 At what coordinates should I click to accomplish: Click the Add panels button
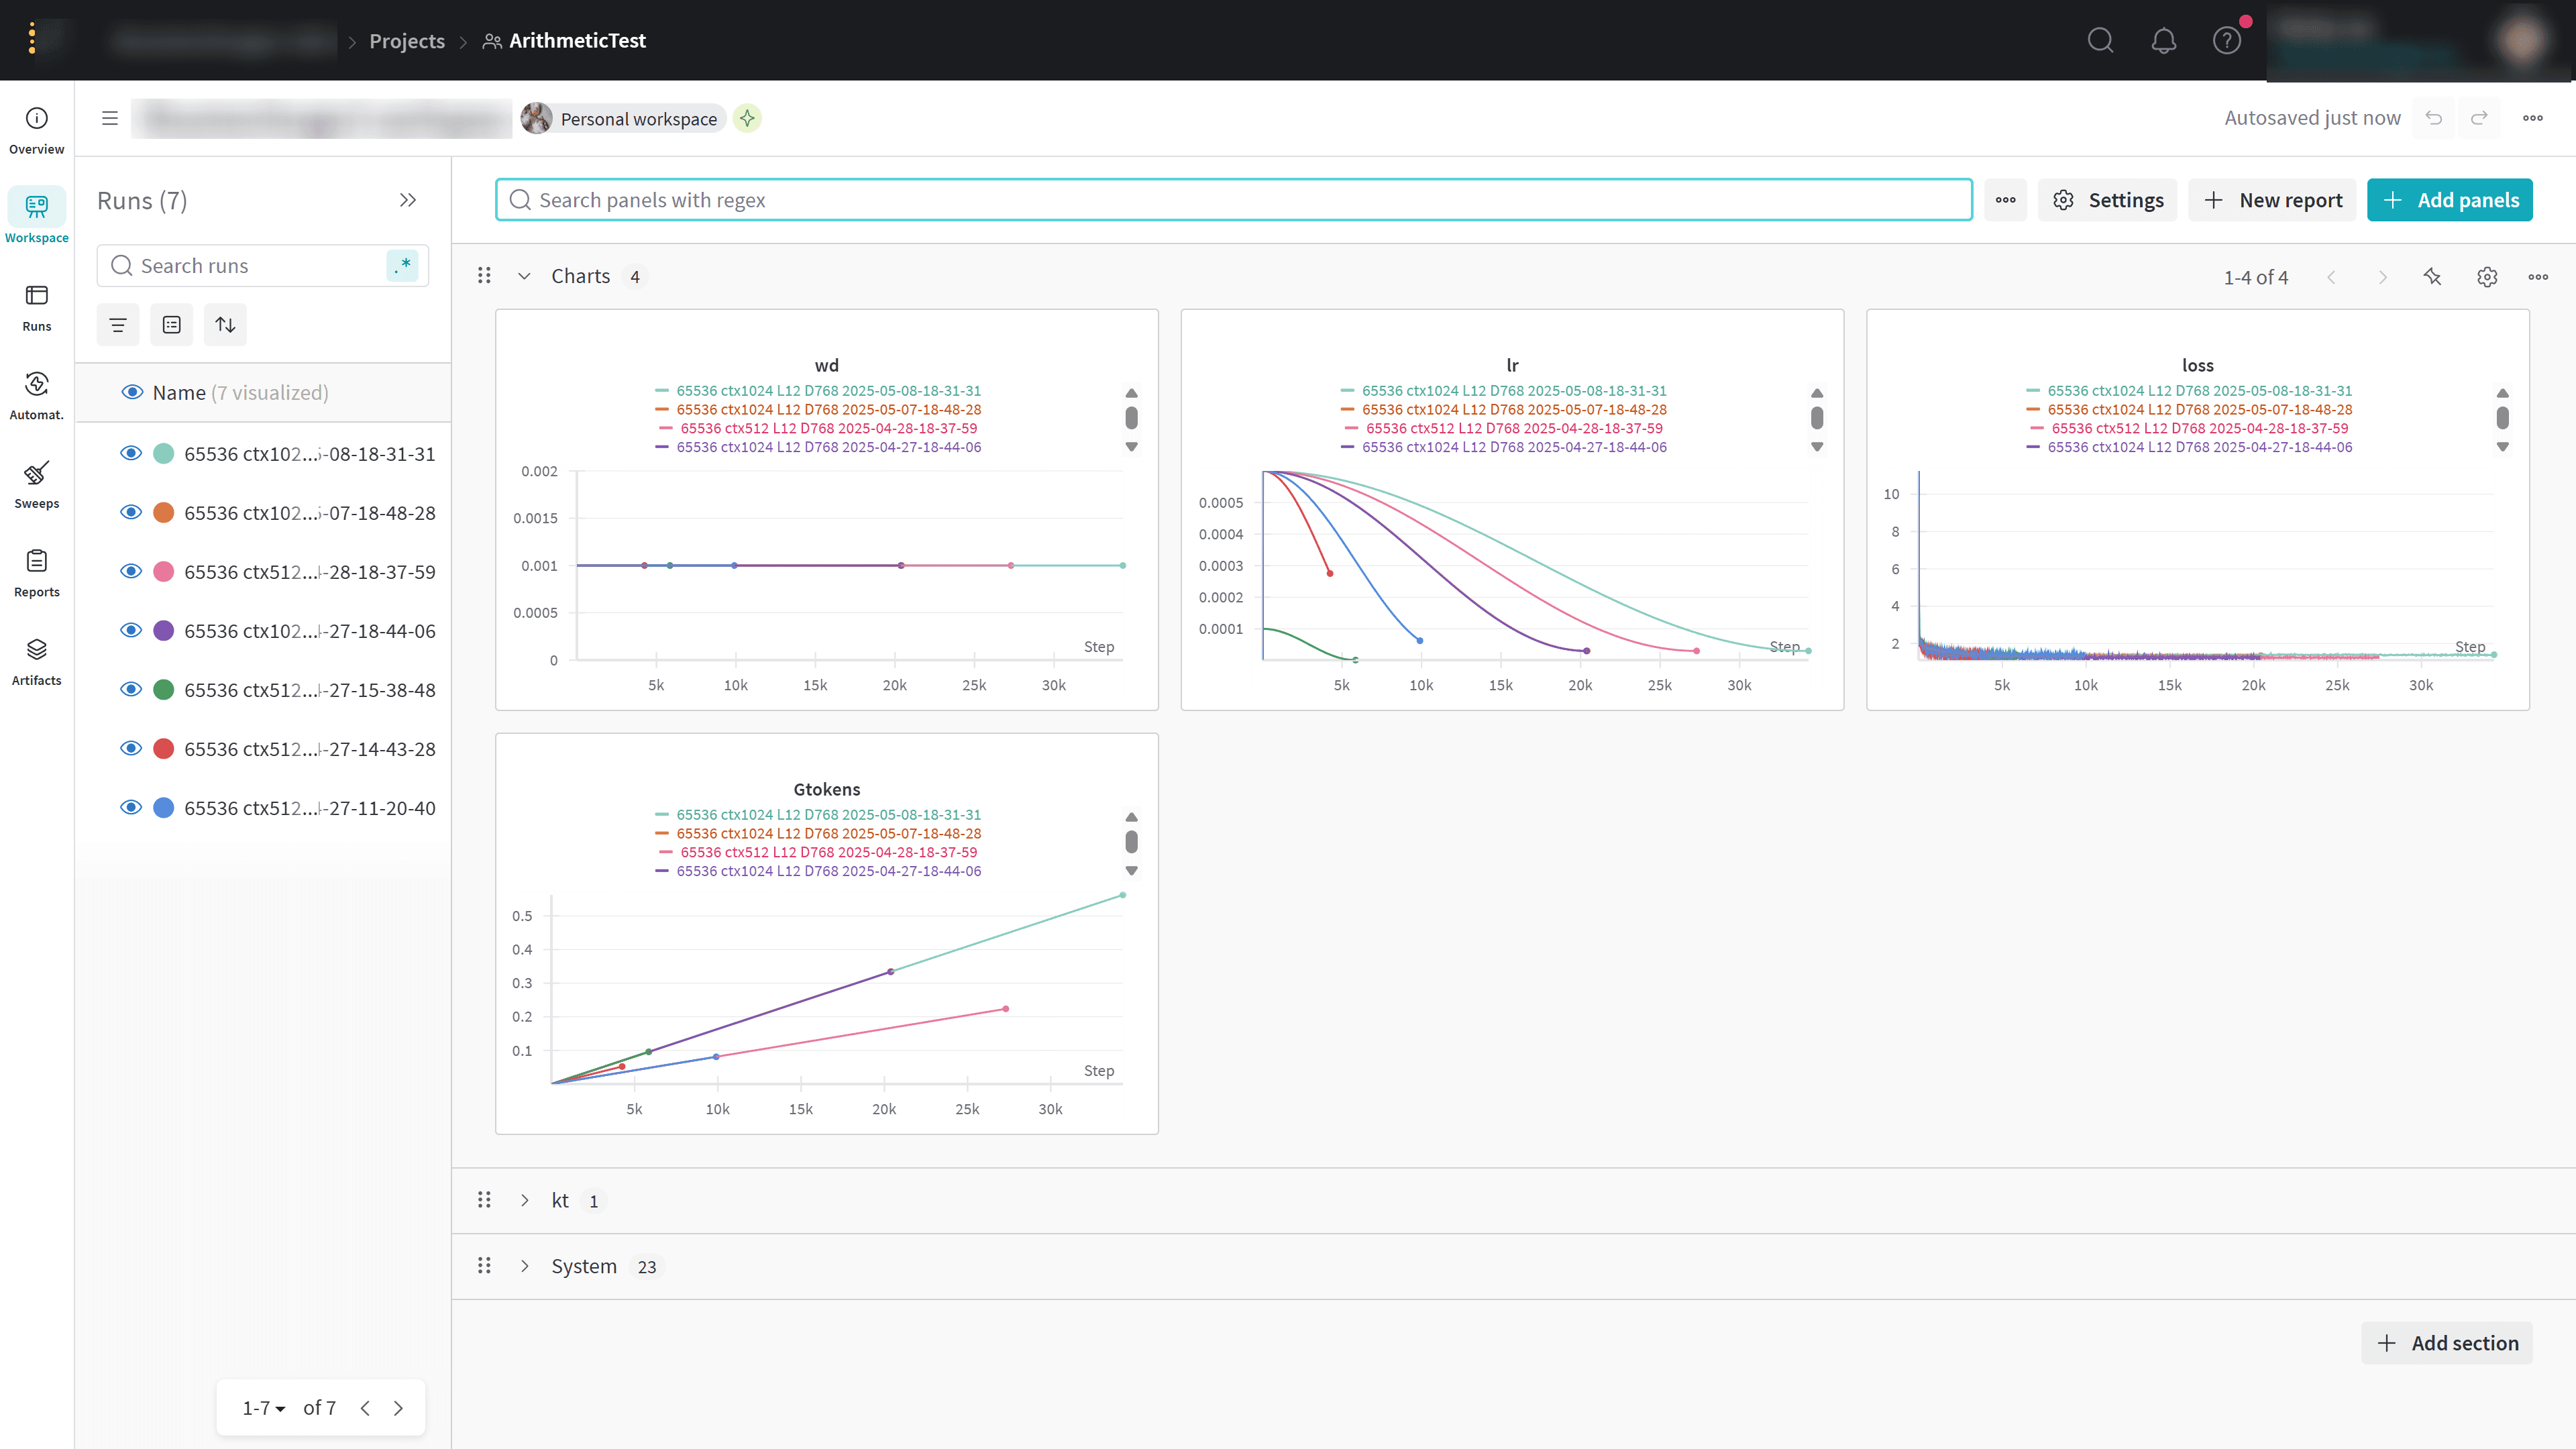point(2449,200)
